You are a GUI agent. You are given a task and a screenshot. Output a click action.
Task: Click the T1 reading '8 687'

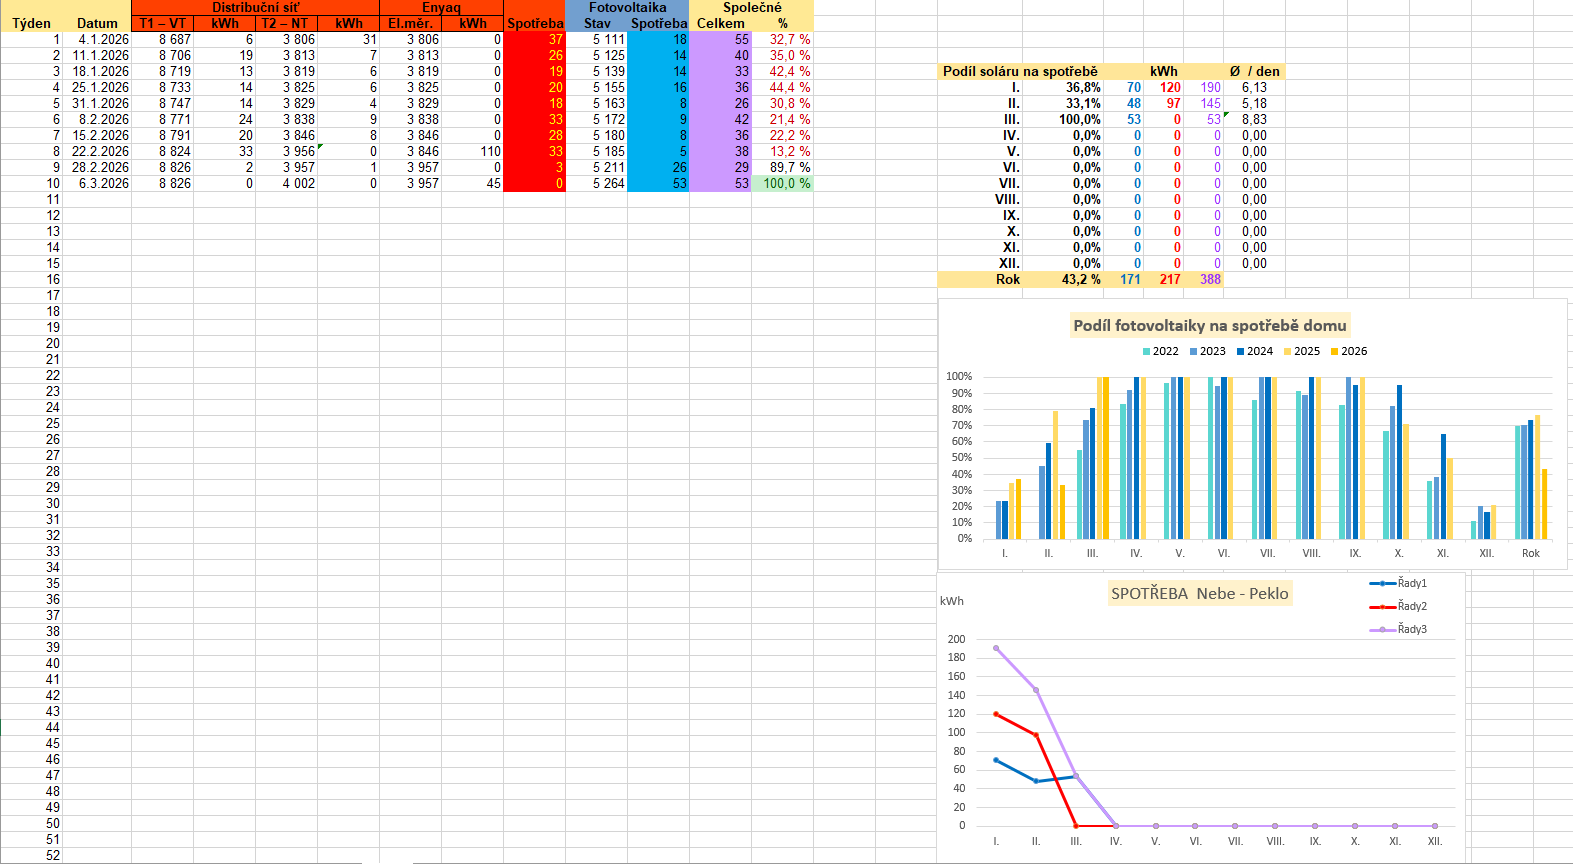162,39
